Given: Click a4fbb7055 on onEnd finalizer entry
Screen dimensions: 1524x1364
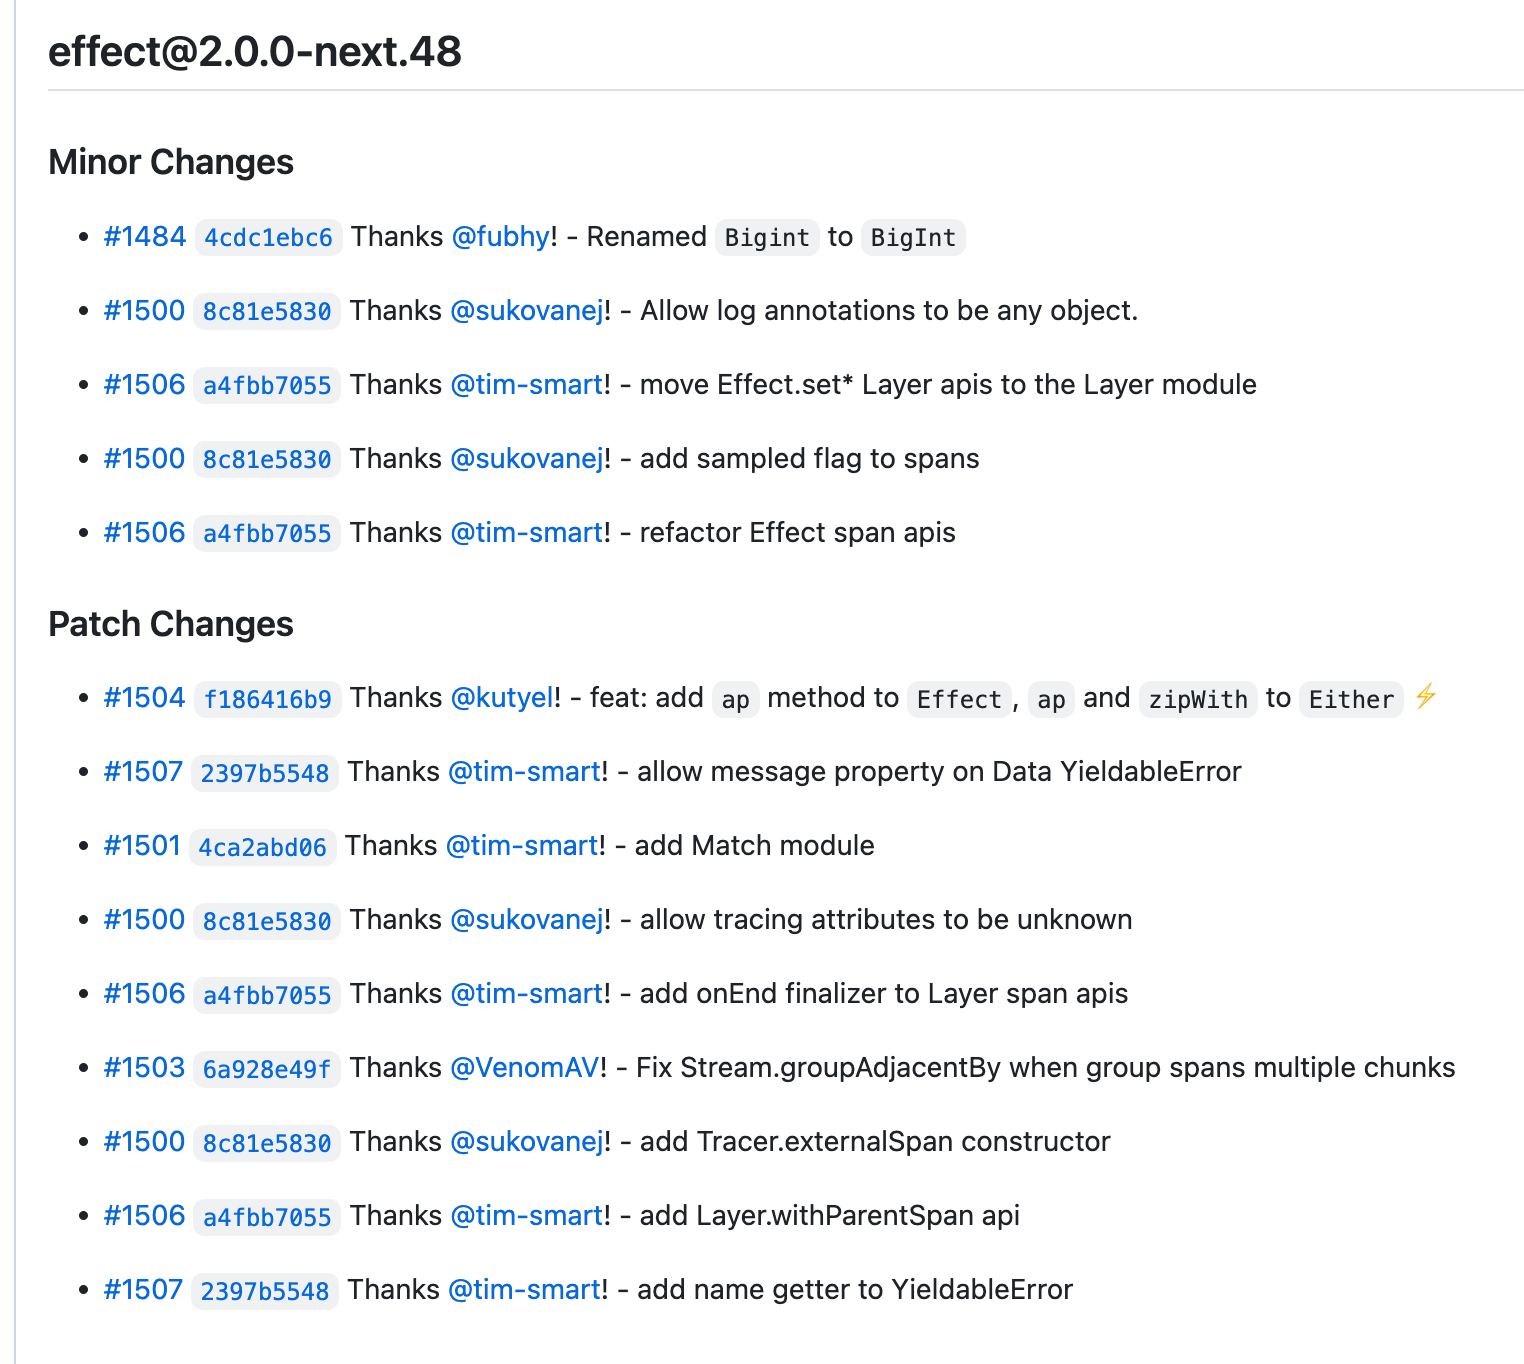Looking at the screenshot, I should [x=267, y=995].
